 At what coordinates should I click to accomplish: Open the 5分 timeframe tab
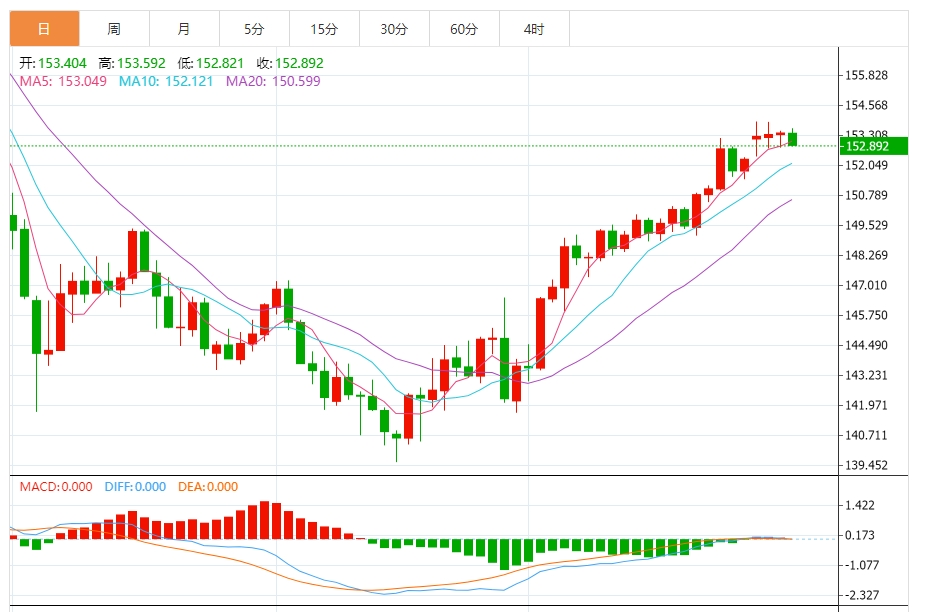click(x=254, y=28)
